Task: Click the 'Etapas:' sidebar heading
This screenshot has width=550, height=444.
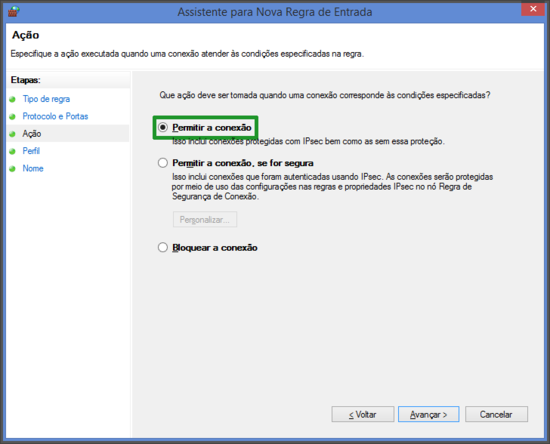Action: click(x=26, y=80)
